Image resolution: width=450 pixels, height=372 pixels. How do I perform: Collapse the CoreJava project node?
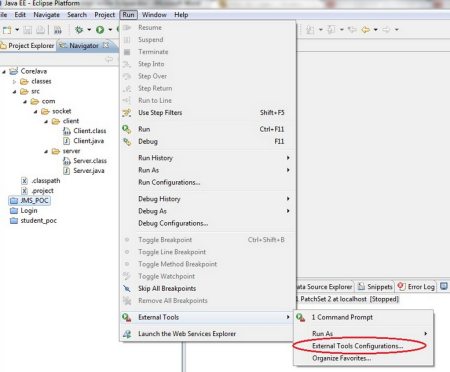pos(4,72)
